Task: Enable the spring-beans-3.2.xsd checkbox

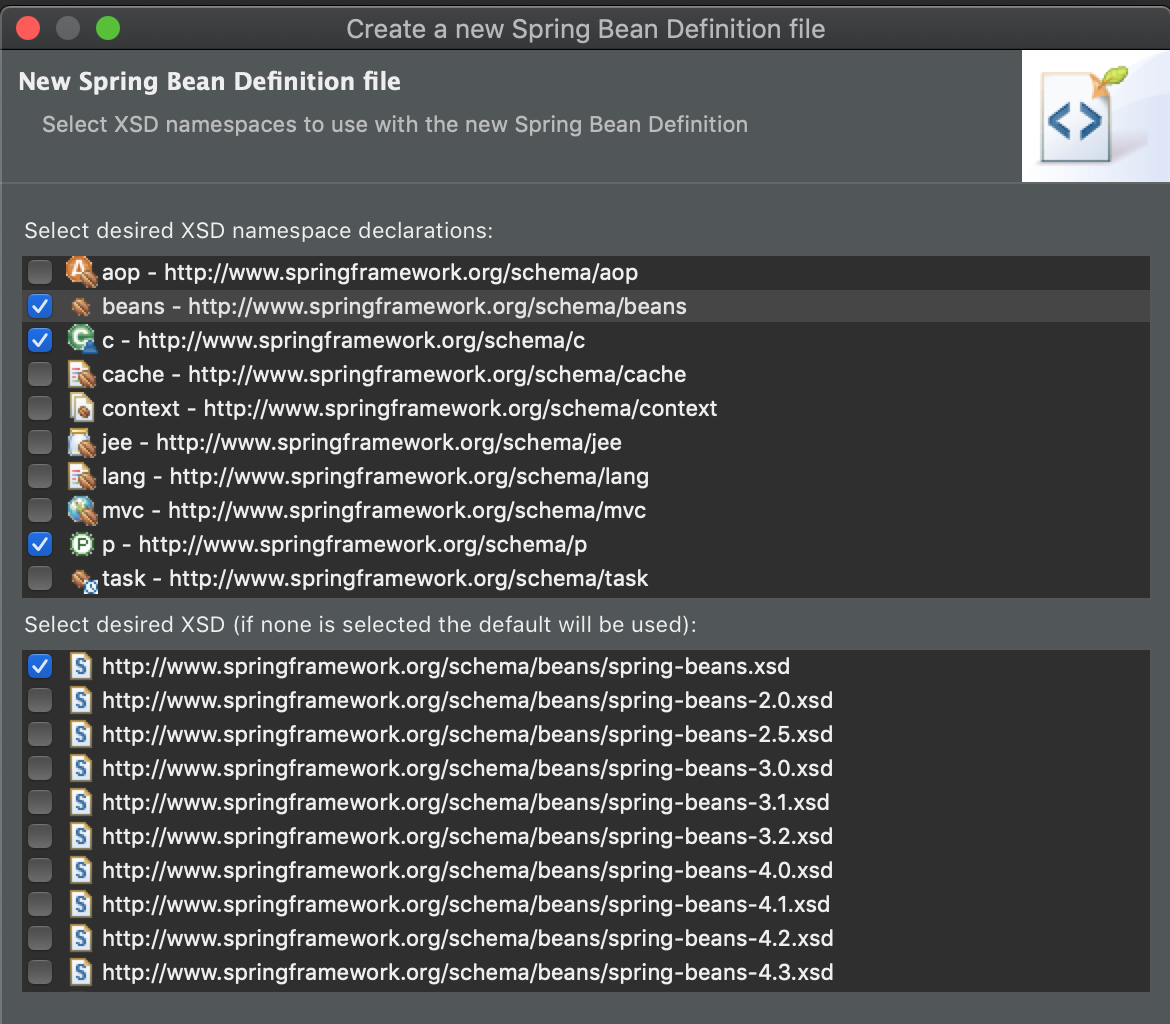Action: 40,836
